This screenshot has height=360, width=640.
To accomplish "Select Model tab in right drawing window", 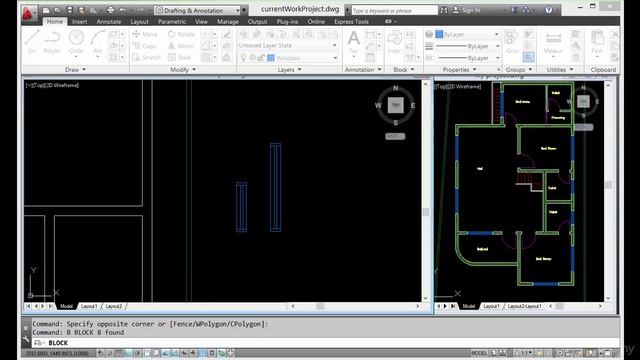I will point(469,306).
